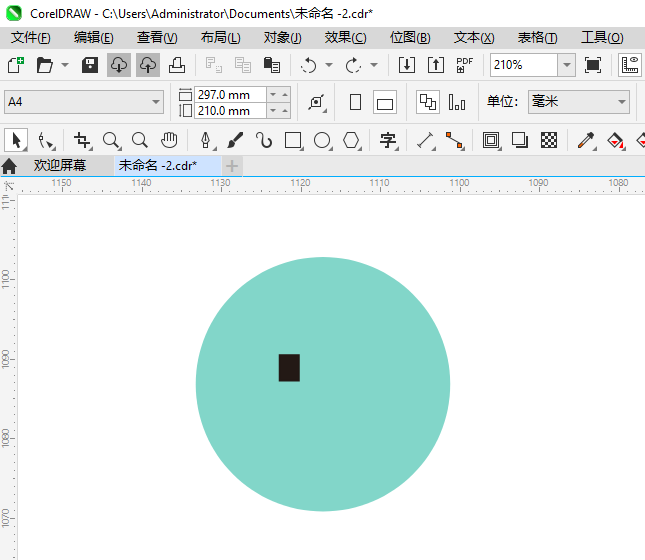This screenshot has width=645, height=560.
Task: Select the Text 字 tool
Action: coord(388,141)
